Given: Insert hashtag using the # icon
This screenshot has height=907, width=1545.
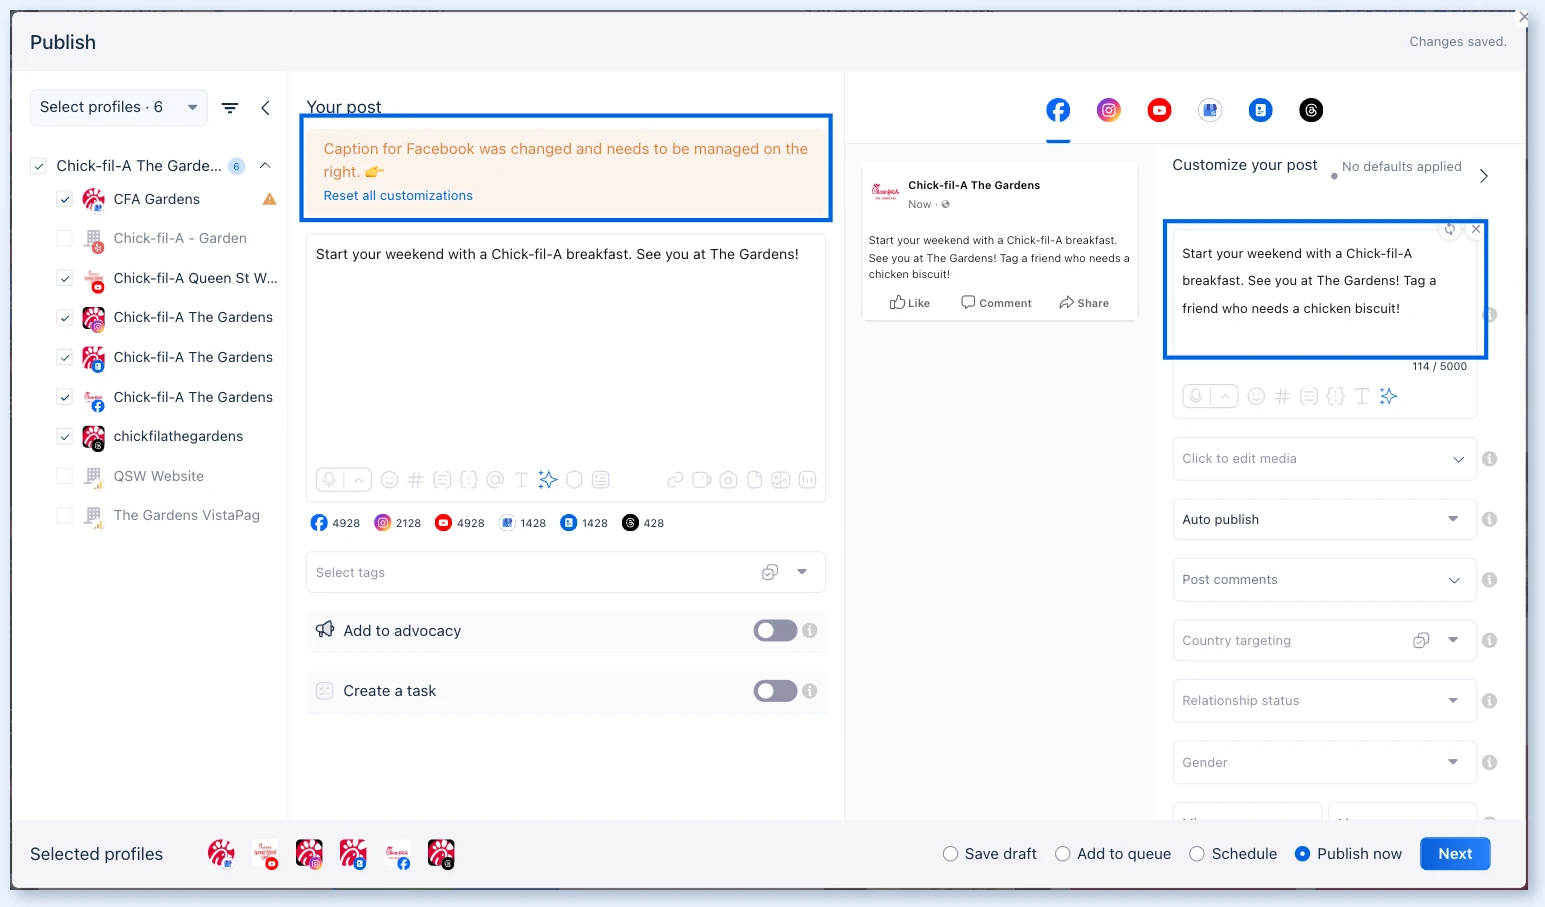Looking at the screenshot, I should [416, 480].
